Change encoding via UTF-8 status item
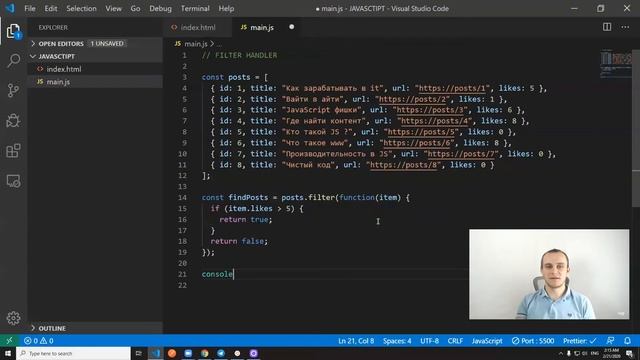 tap(429, 340)
